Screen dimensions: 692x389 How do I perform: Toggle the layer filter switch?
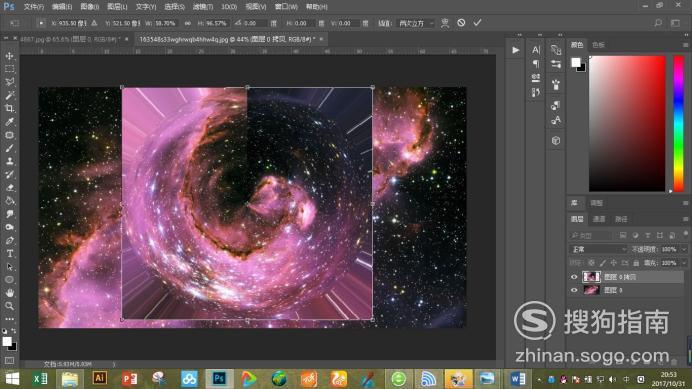click(x=685, y=233)
